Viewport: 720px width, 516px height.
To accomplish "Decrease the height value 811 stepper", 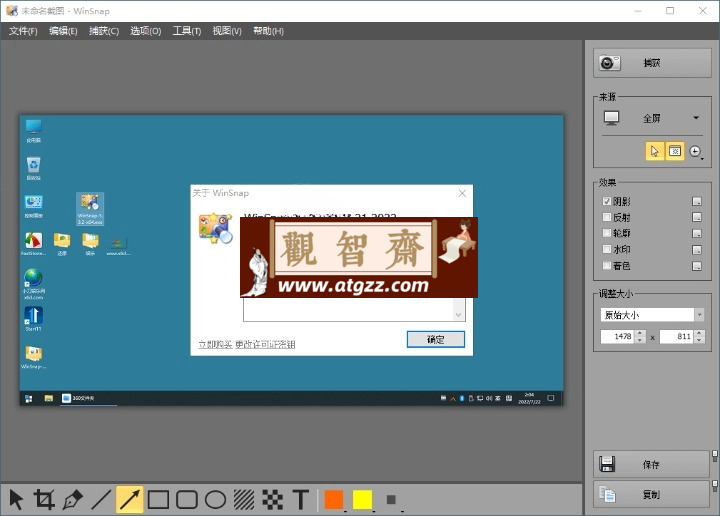I will point(699,340).
